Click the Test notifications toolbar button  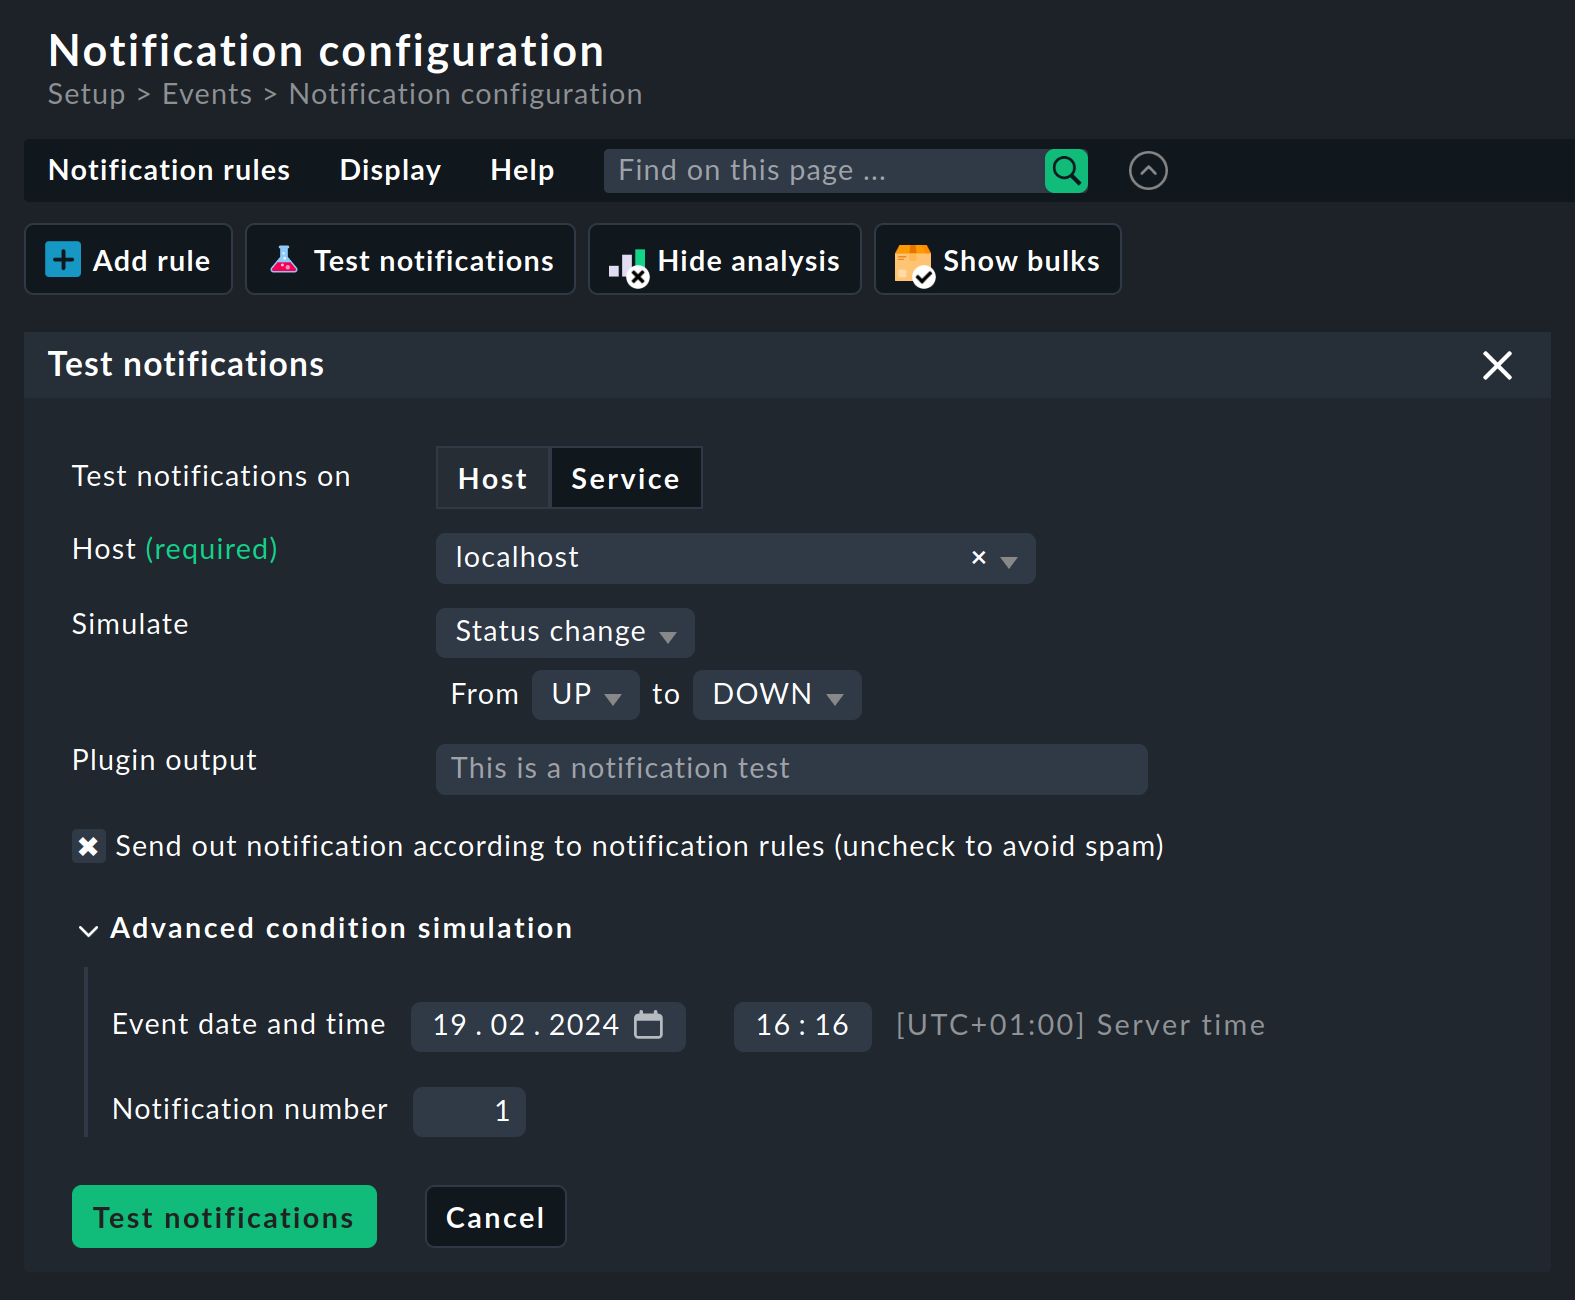coord(410,260)
